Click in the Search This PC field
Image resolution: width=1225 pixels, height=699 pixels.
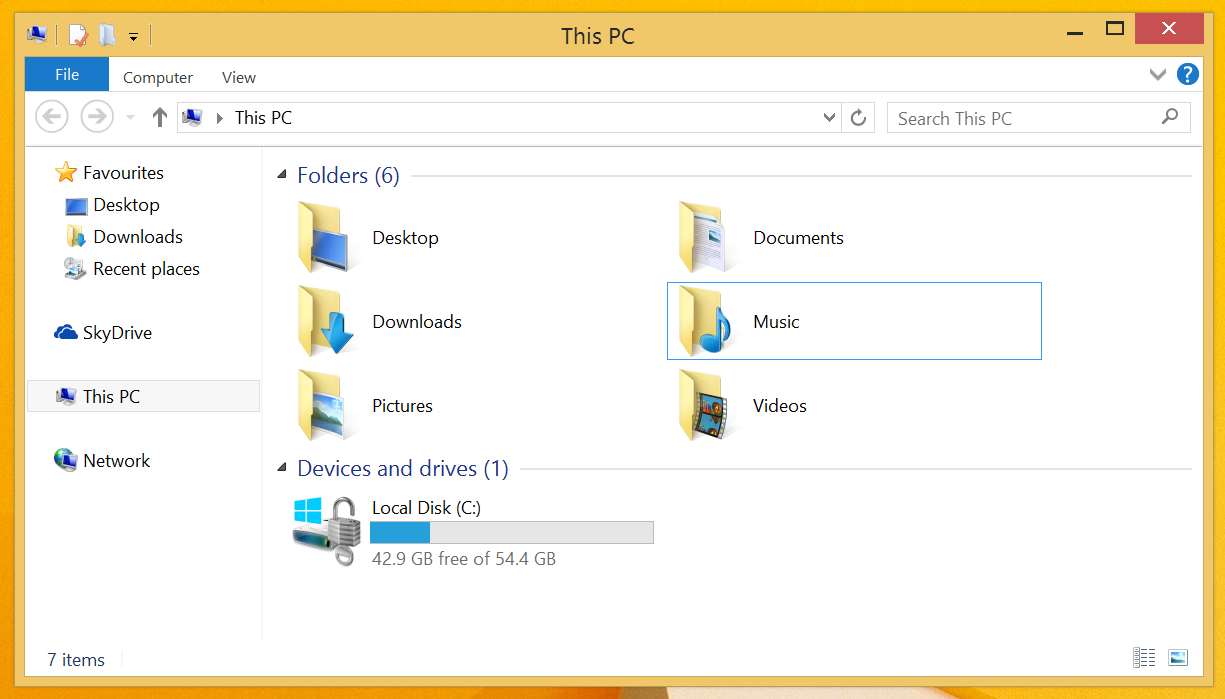(x=1025, y=118)
